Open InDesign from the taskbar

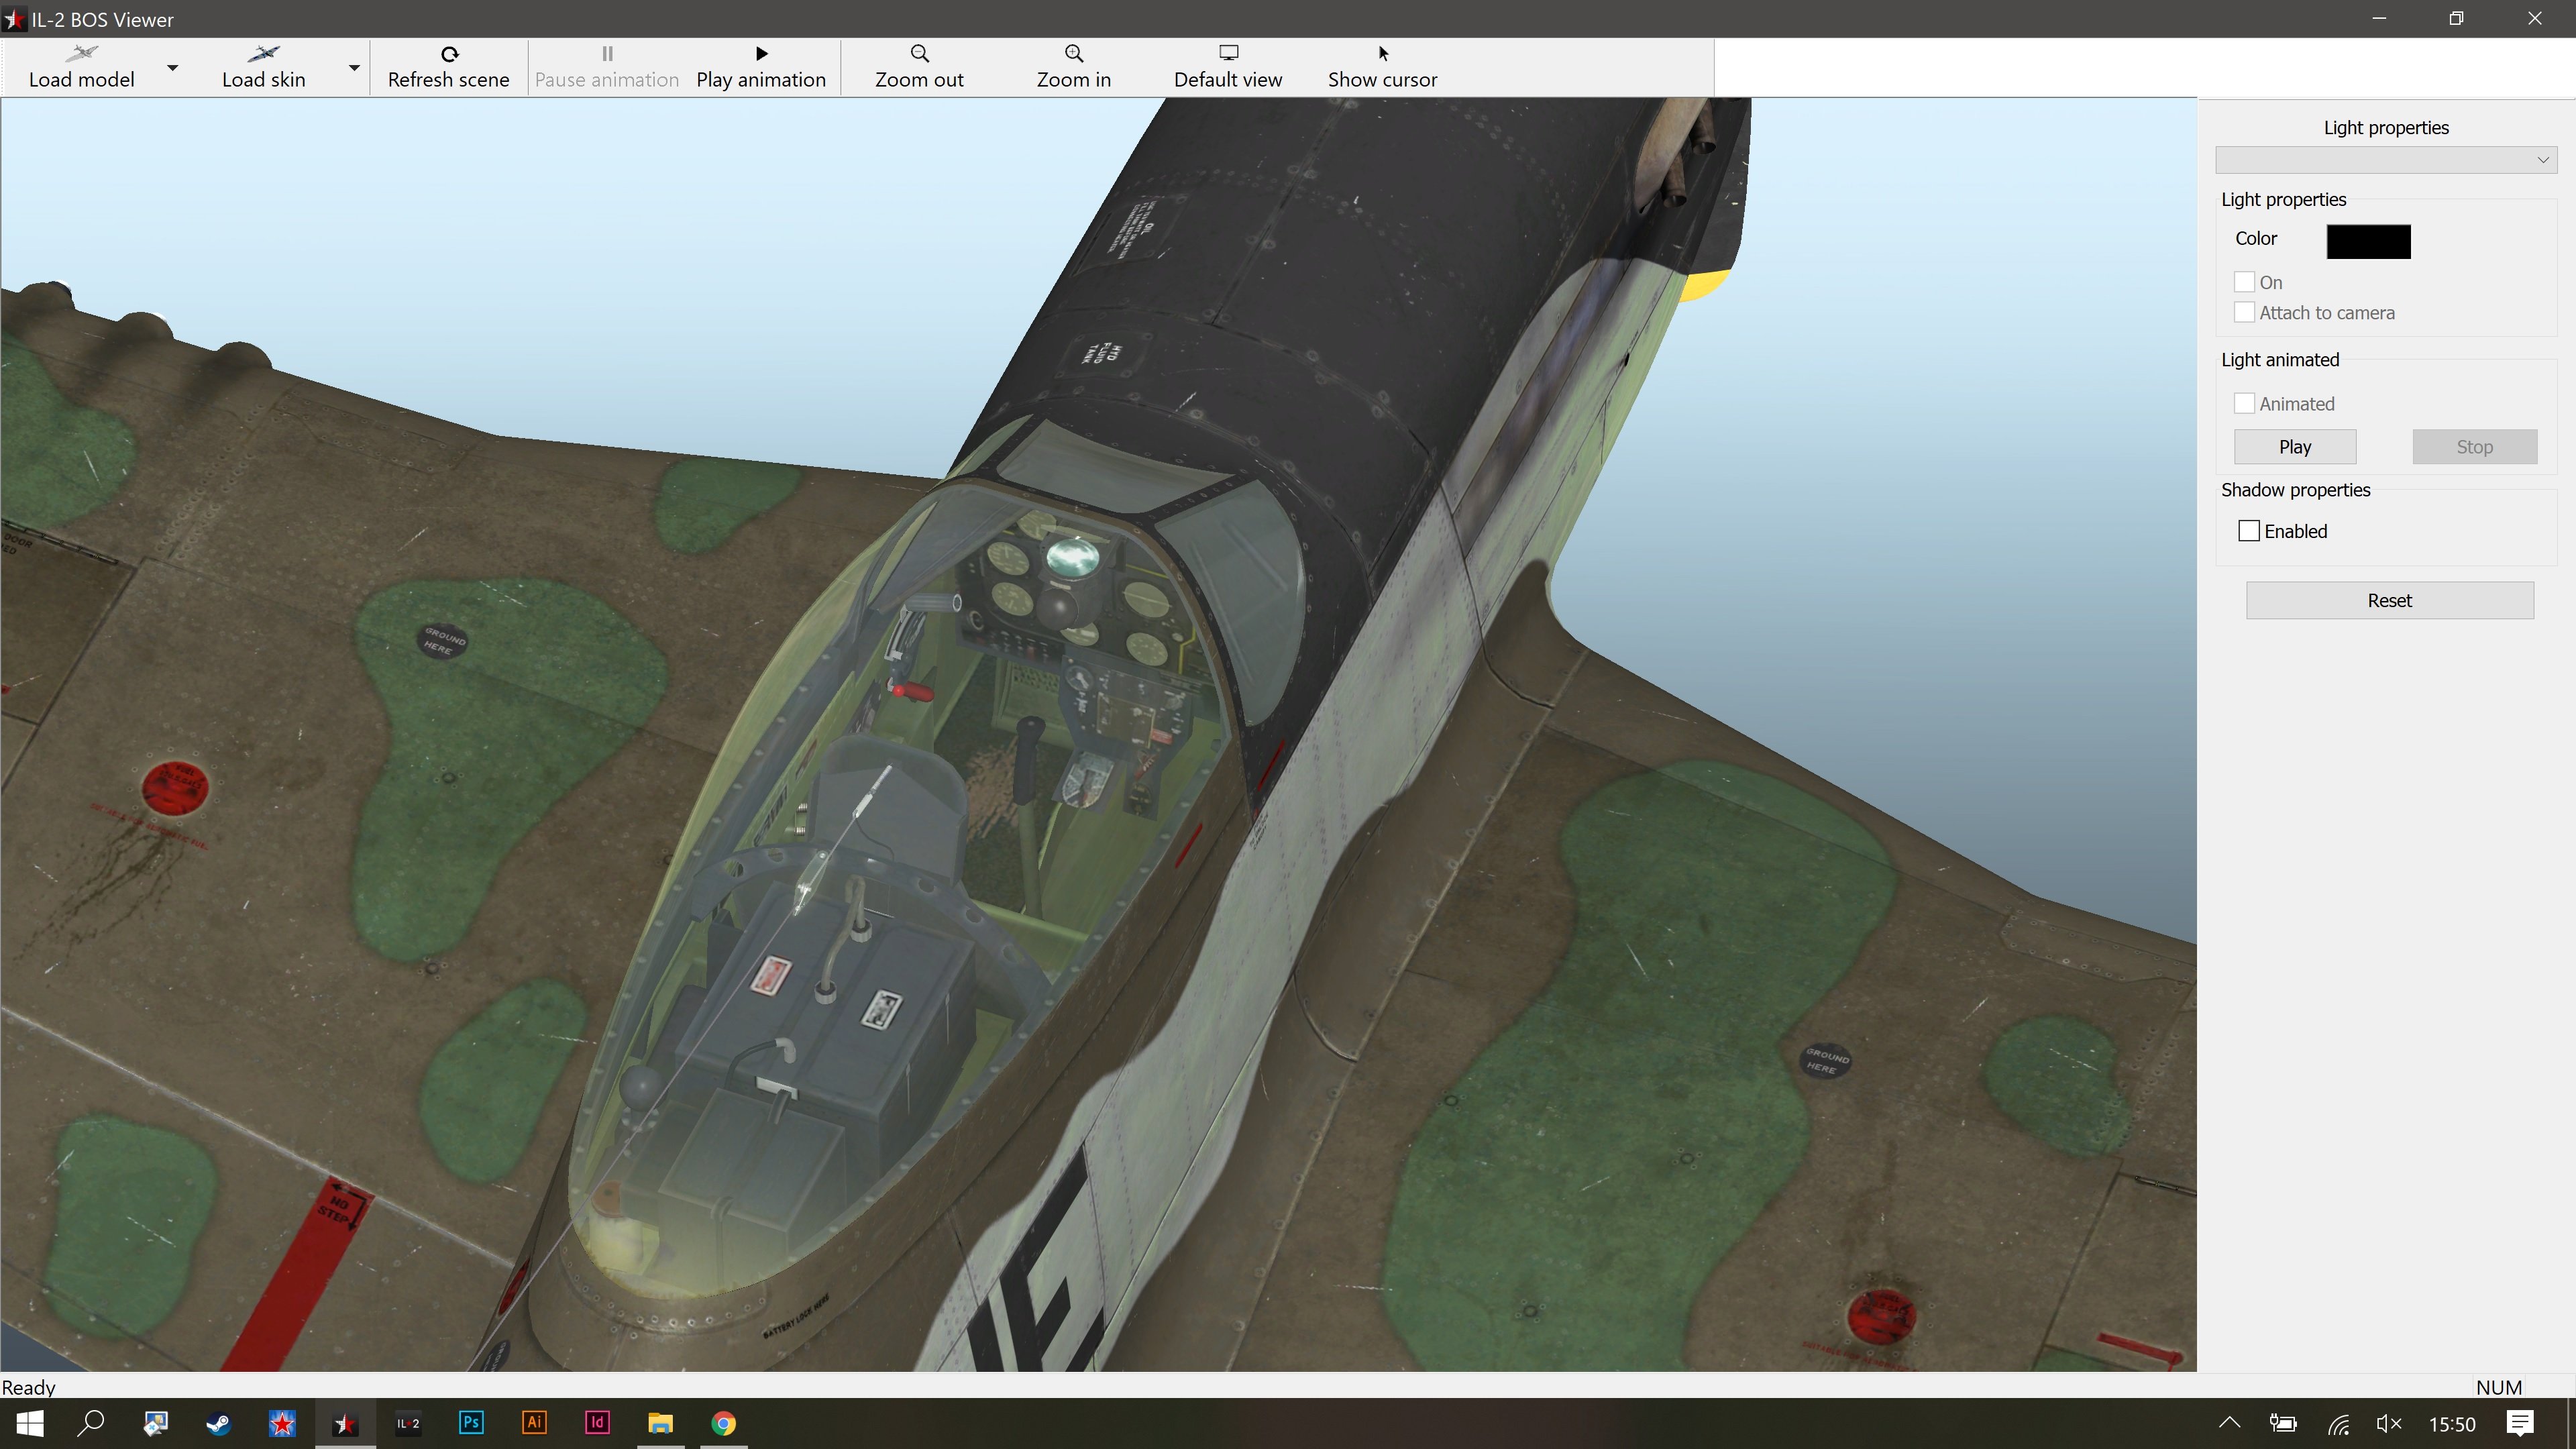point(597,1423)
